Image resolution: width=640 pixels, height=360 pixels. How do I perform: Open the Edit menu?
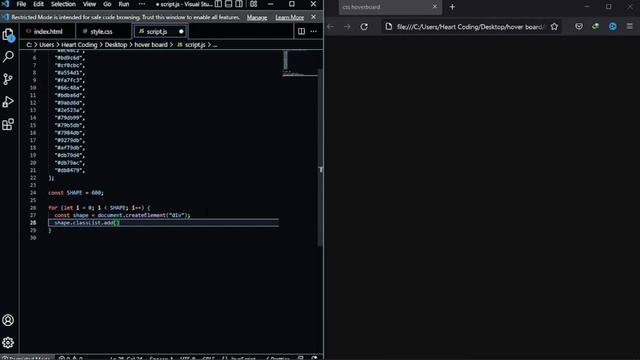[x=38, y=4]
